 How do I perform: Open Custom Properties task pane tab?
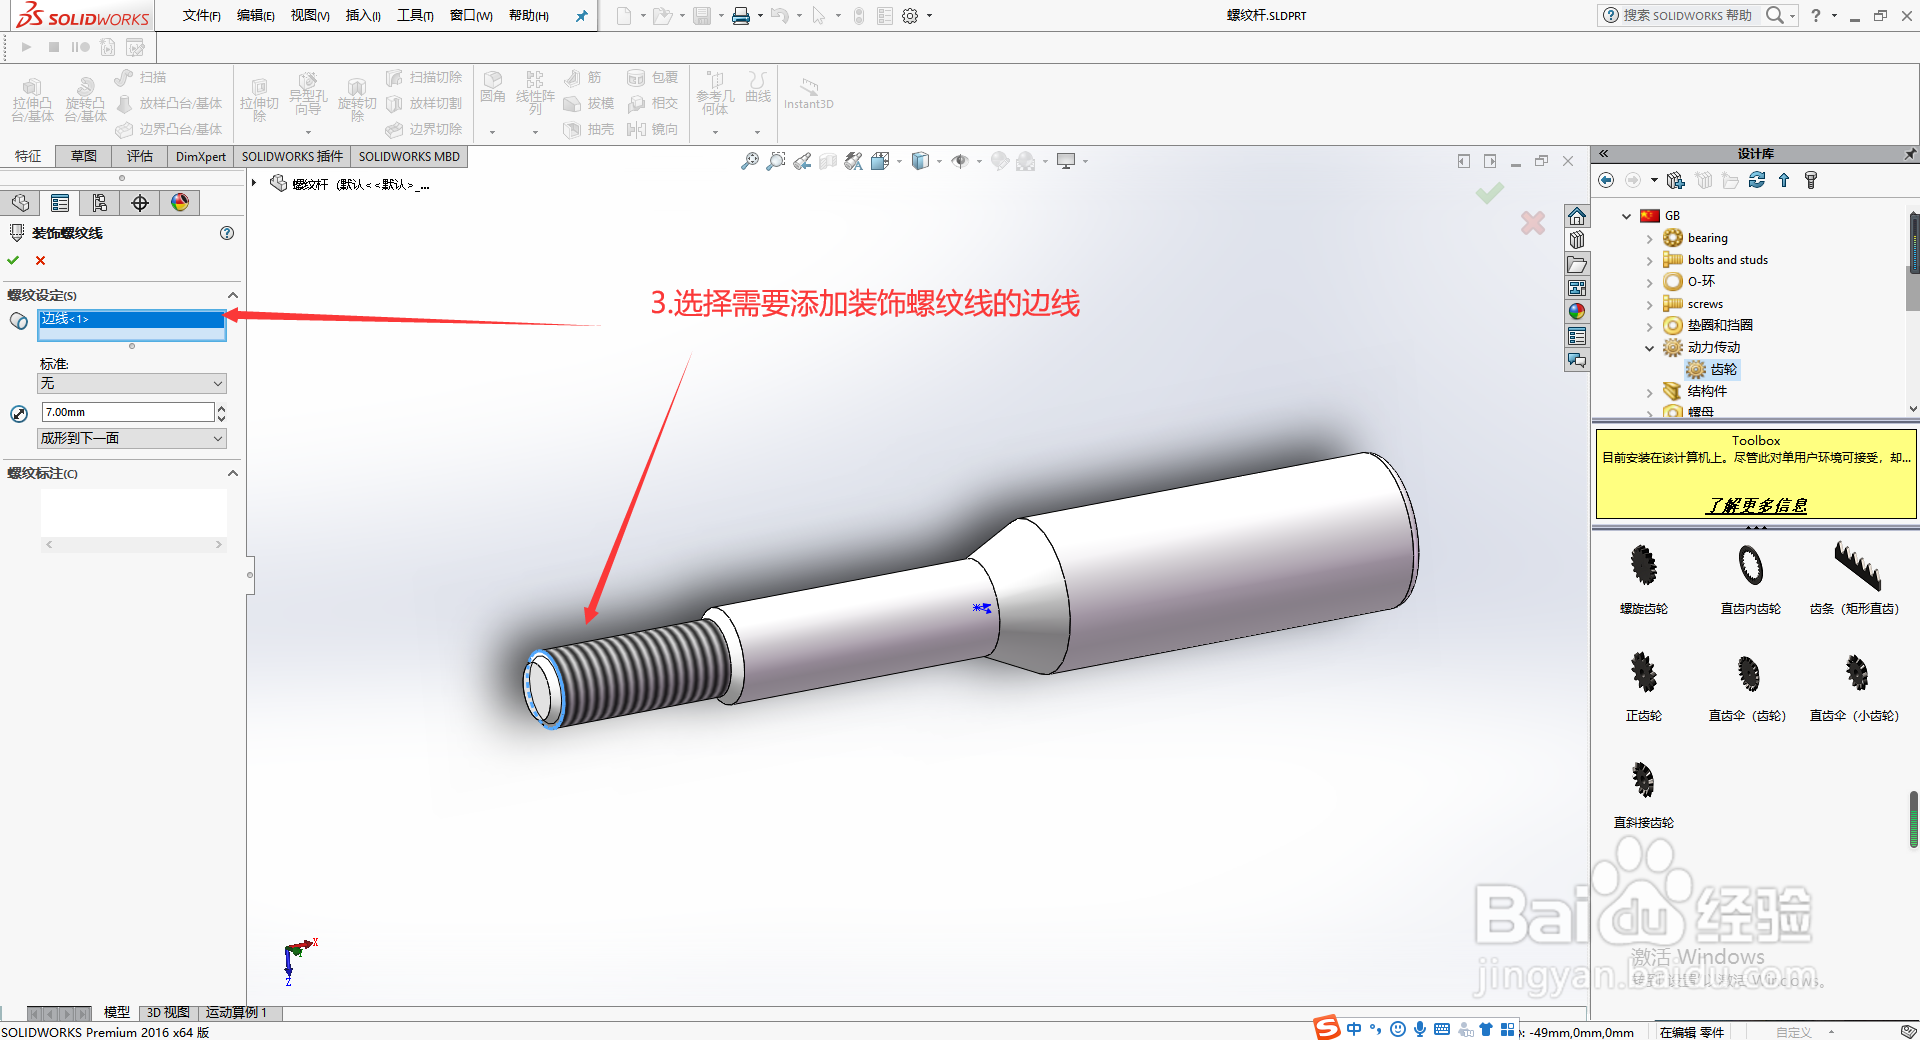click(1577, 336)
